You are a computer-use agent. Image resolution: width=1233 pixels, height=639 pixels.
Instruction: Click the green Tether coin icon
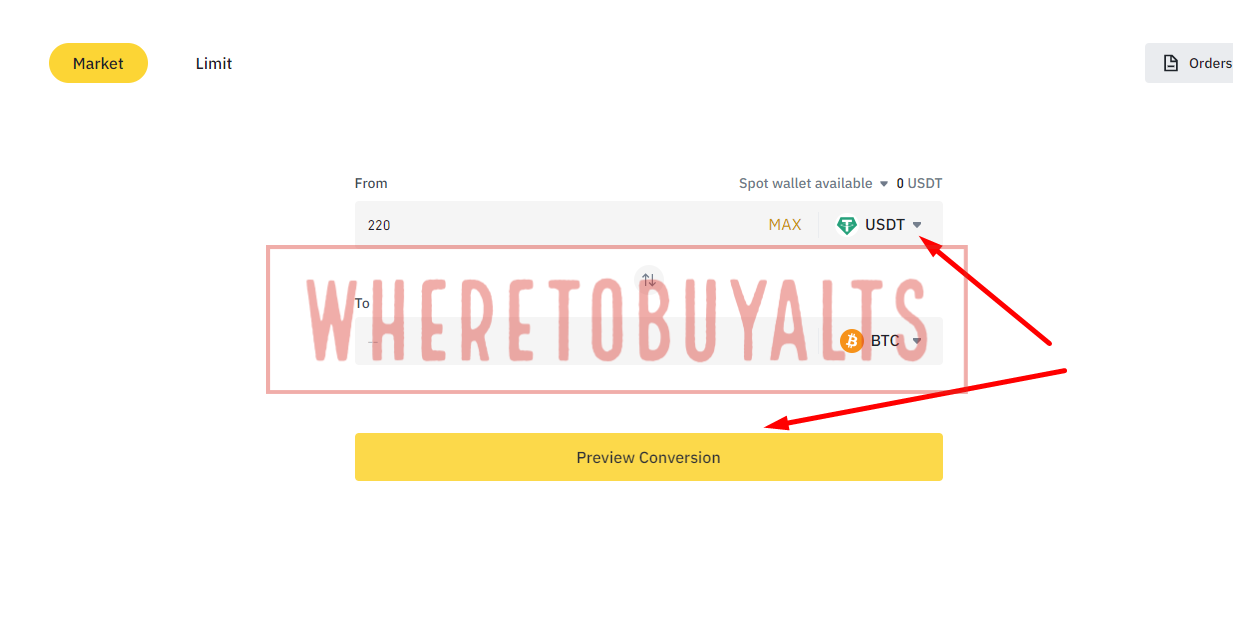(847, 225)
